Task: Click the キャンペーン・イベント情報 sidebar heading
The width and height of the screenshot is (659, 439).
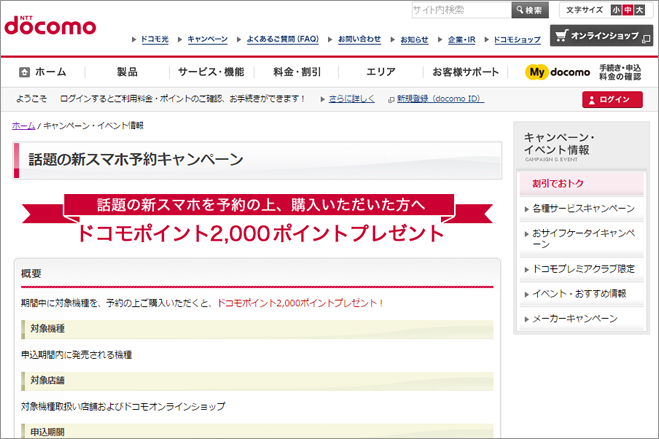Action: click(x=559, y=144)
